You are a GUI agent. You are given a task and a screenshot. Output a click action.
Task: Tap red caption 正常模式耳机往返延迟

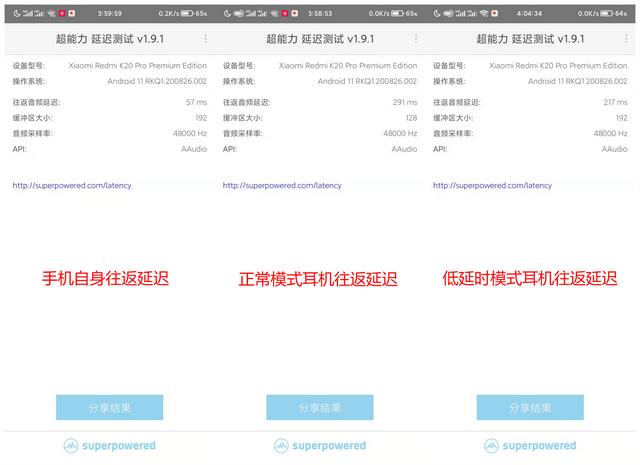tap(318, 279)
